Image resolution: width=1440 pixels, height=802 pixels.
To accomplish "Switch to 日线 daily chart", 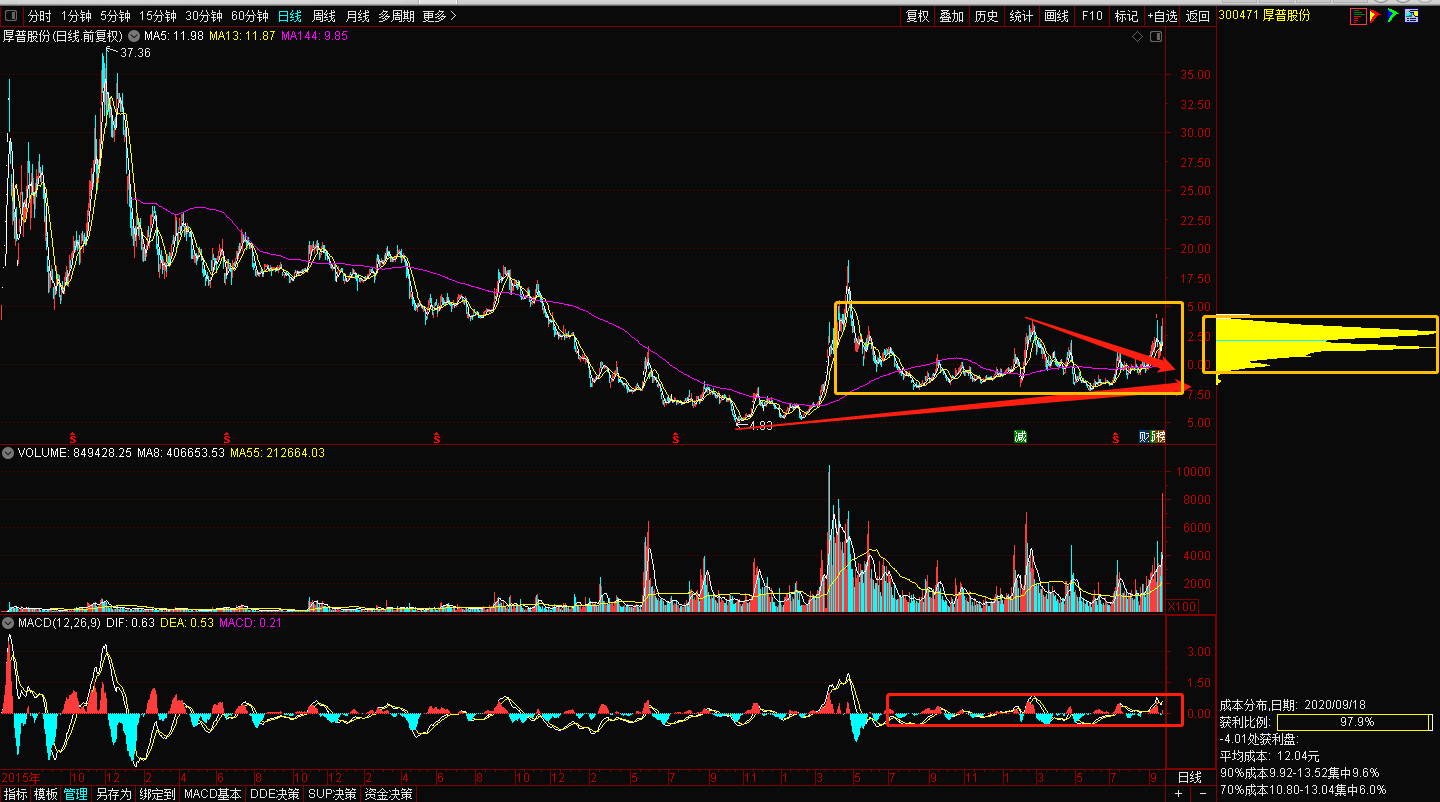I will [x=290, y=16].
